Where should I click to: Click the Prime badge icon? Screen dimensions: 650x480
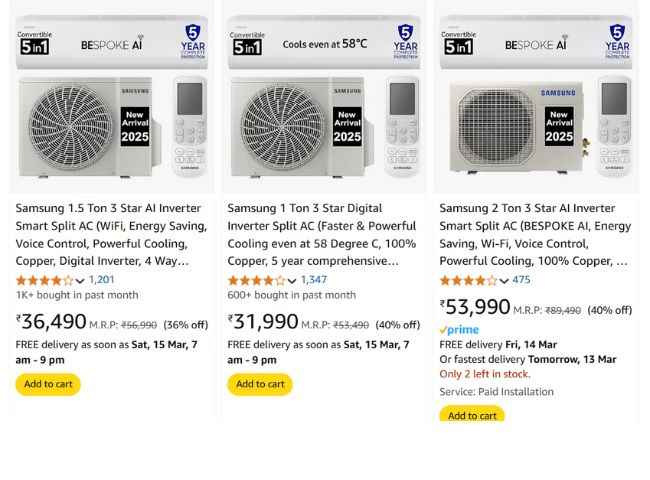tap(459, 330)
